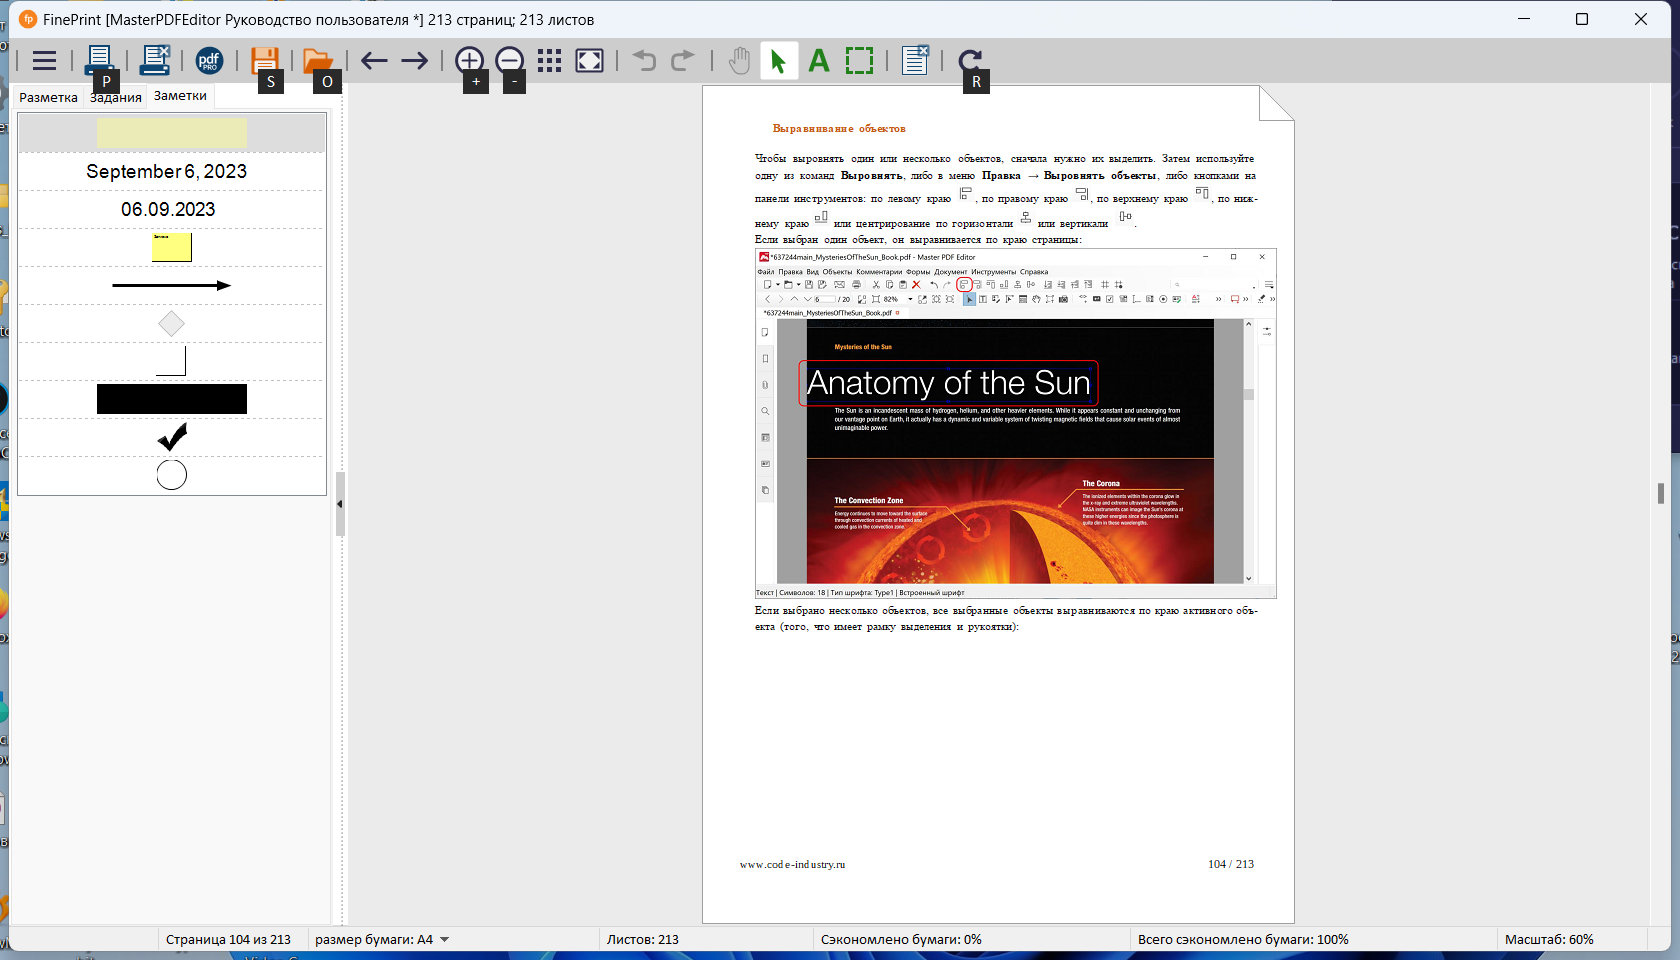The image size is (1680, 960).
Task: Click the vertical scrollbar handle at right
Action: (x=1661, y=493)
